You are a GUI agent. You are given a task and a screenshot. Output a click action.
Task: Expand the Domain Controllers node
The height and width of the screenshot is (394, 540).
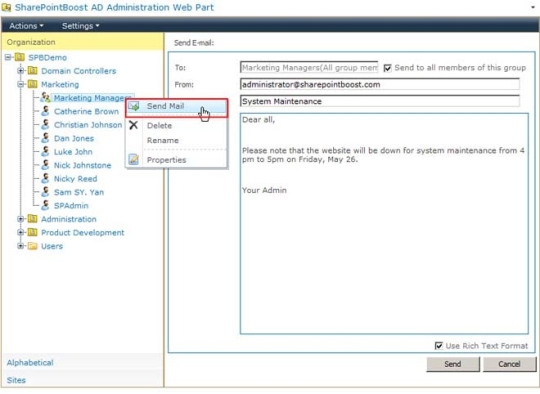[20, 71]
